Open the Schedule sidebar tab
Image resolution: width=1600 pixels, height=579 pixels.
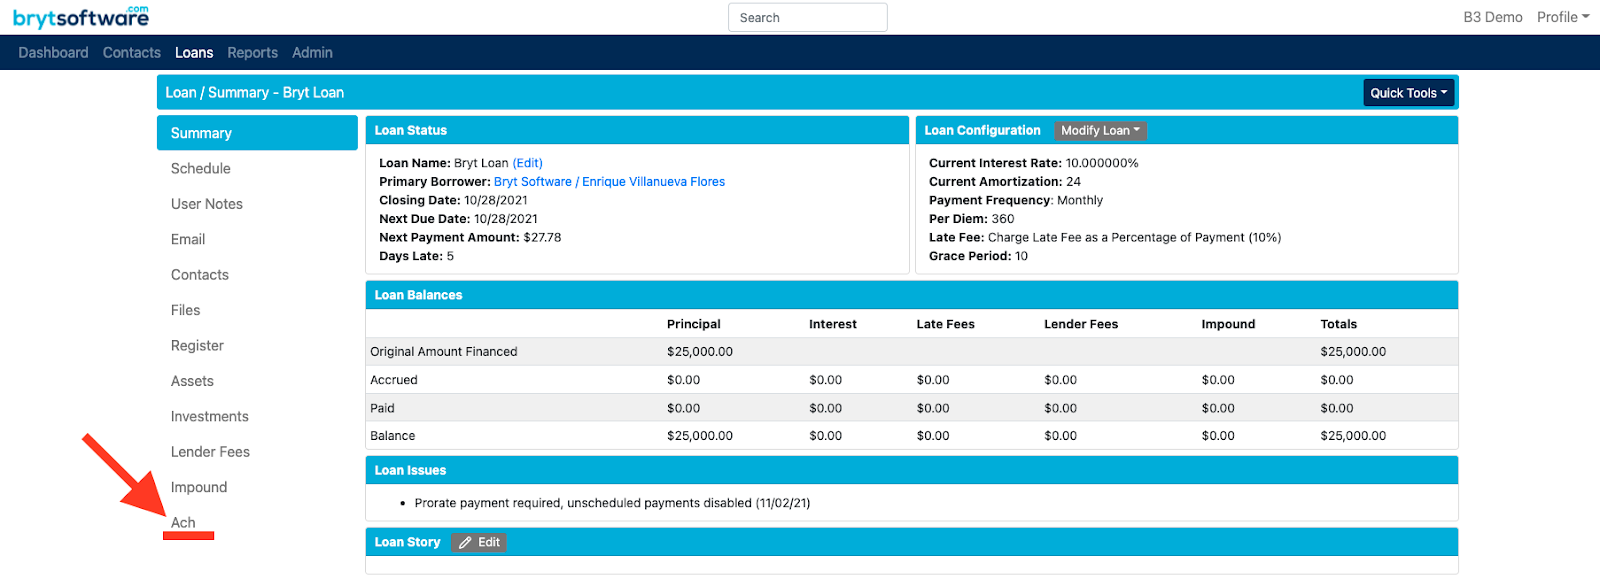coord(201,168)
